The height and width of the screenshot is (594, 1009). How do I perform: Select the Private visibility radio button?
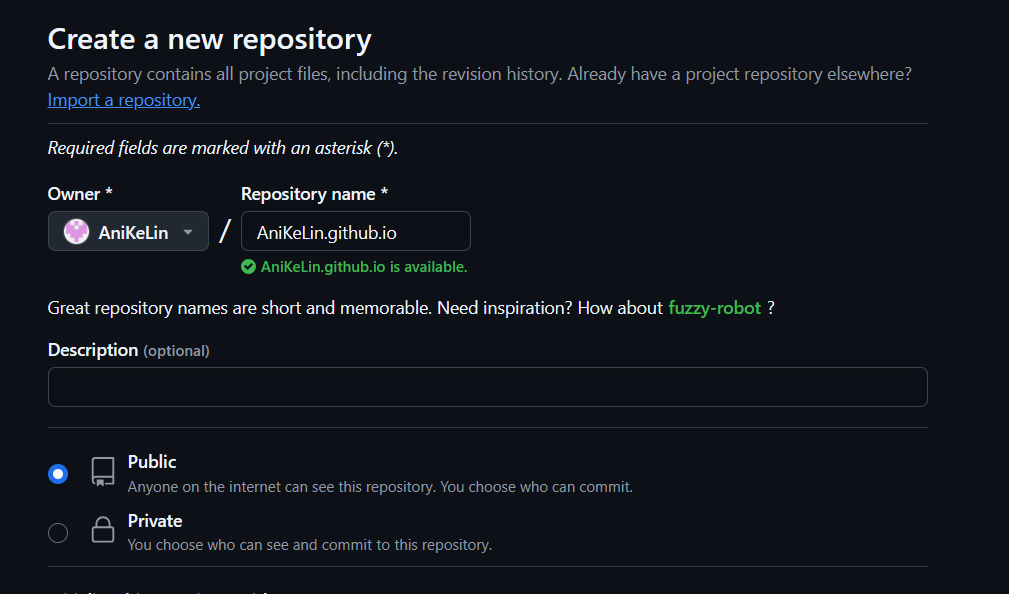click(58, 532)
